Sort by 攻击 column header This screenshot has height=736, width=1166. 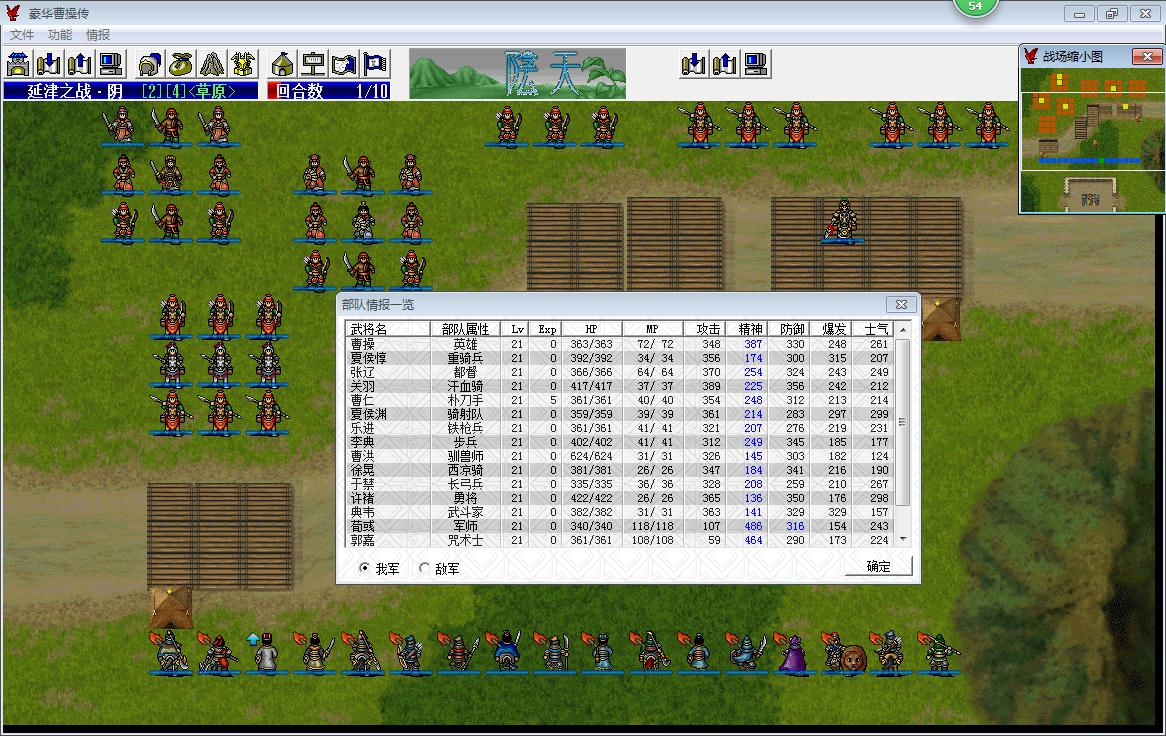[704, 329]
